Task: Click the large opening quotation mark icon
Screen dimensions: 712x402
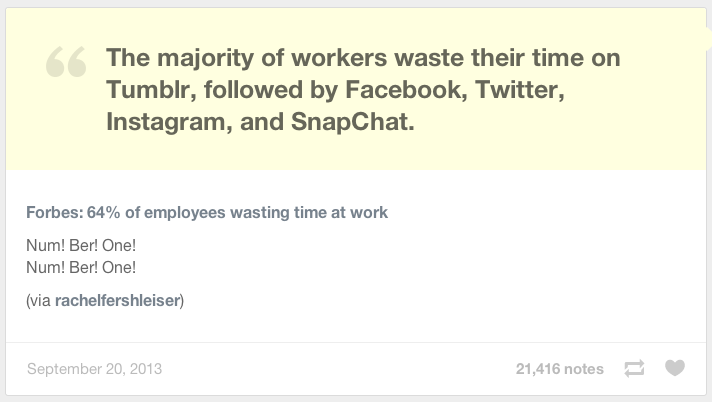Action: 66,64
